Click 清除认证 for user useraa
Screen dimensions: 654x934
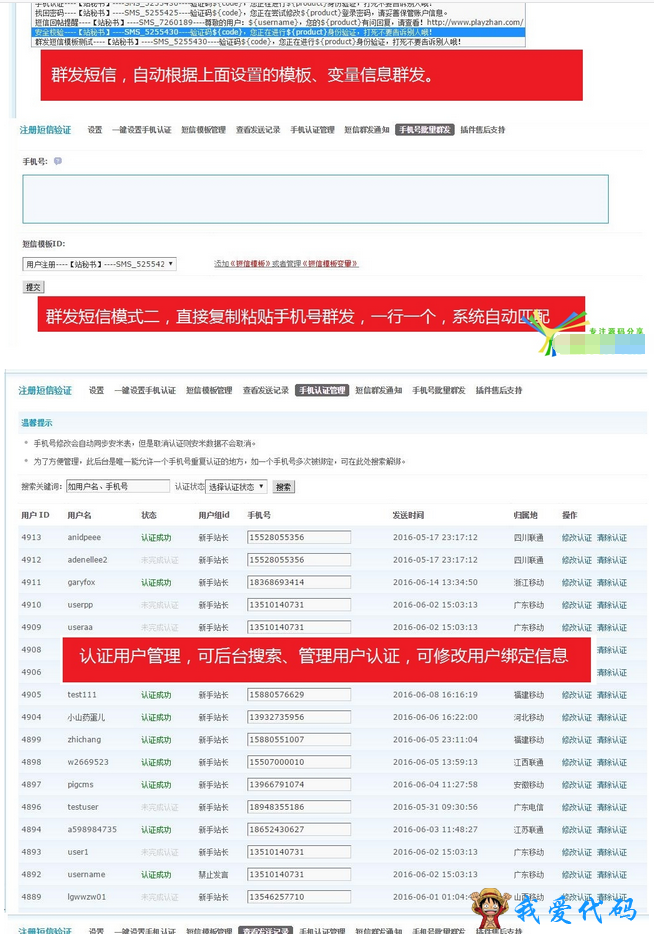[x=612, y=628]
